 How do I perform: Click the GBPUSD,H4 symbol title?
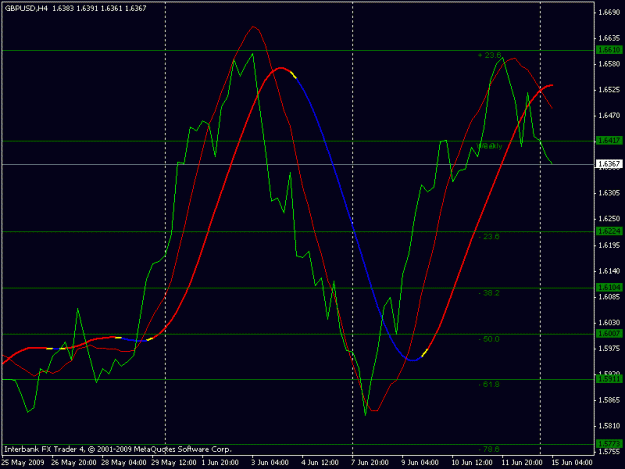click(x=26, y=8)
